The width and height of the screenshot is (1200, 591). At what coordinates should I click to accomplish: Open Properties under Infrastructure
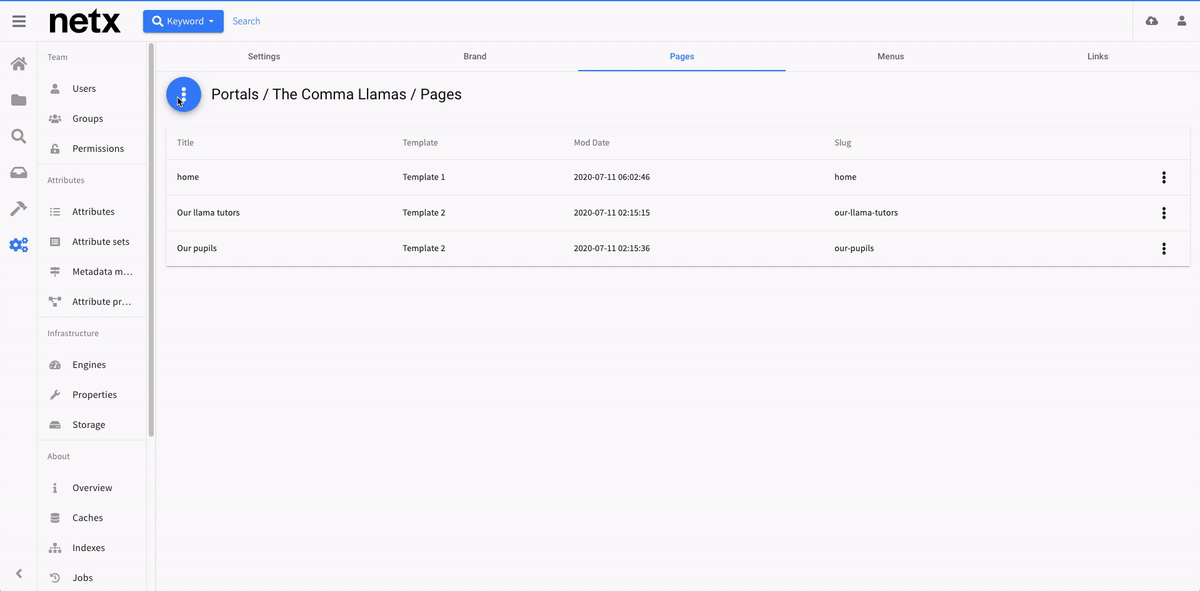92,395
